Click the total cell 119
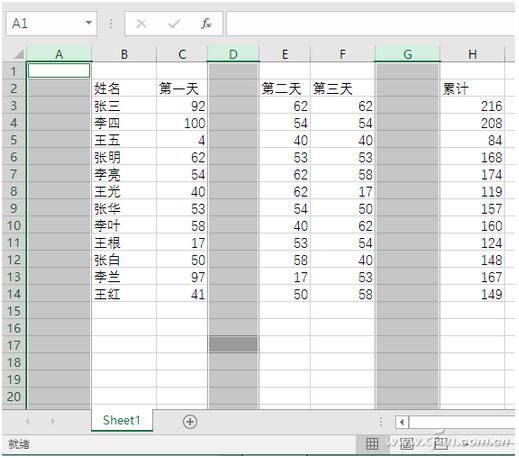This screenshot has height=458, width=519. [x=472, y=191]
